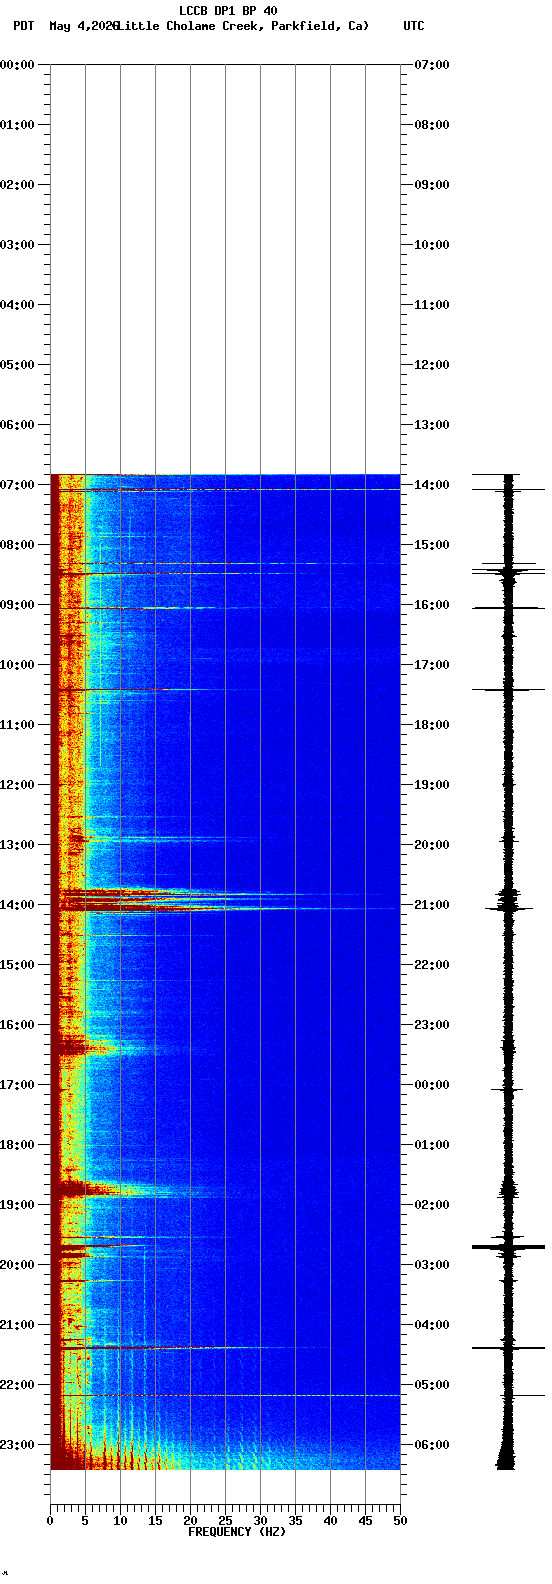552x1584 pixels.
Task: Click the '15:00' label on the PDT axis
Action: pyautogui.click(x=18, y=965)
